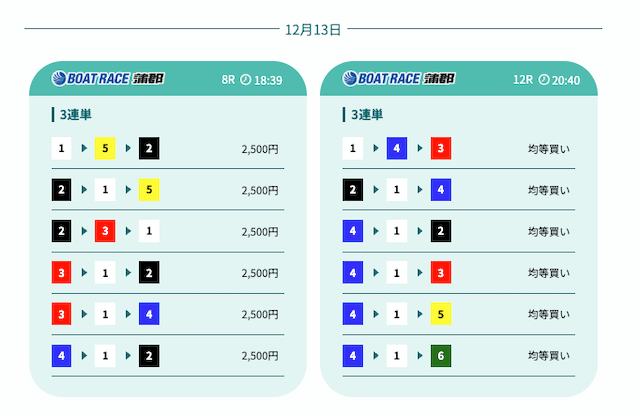
Task: Click blue boat 4 in last 8R row
Action: coord(62,355)
